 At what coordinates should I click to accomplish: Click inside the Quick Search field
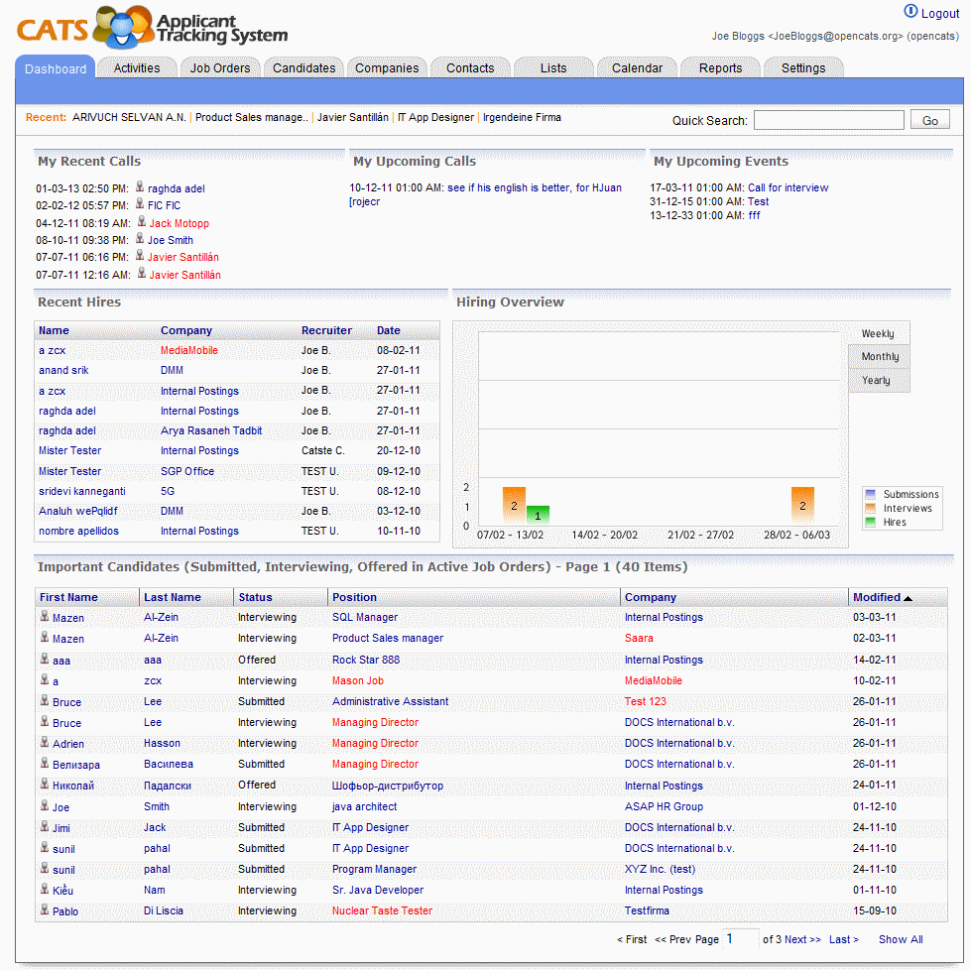tap(828, 119)
